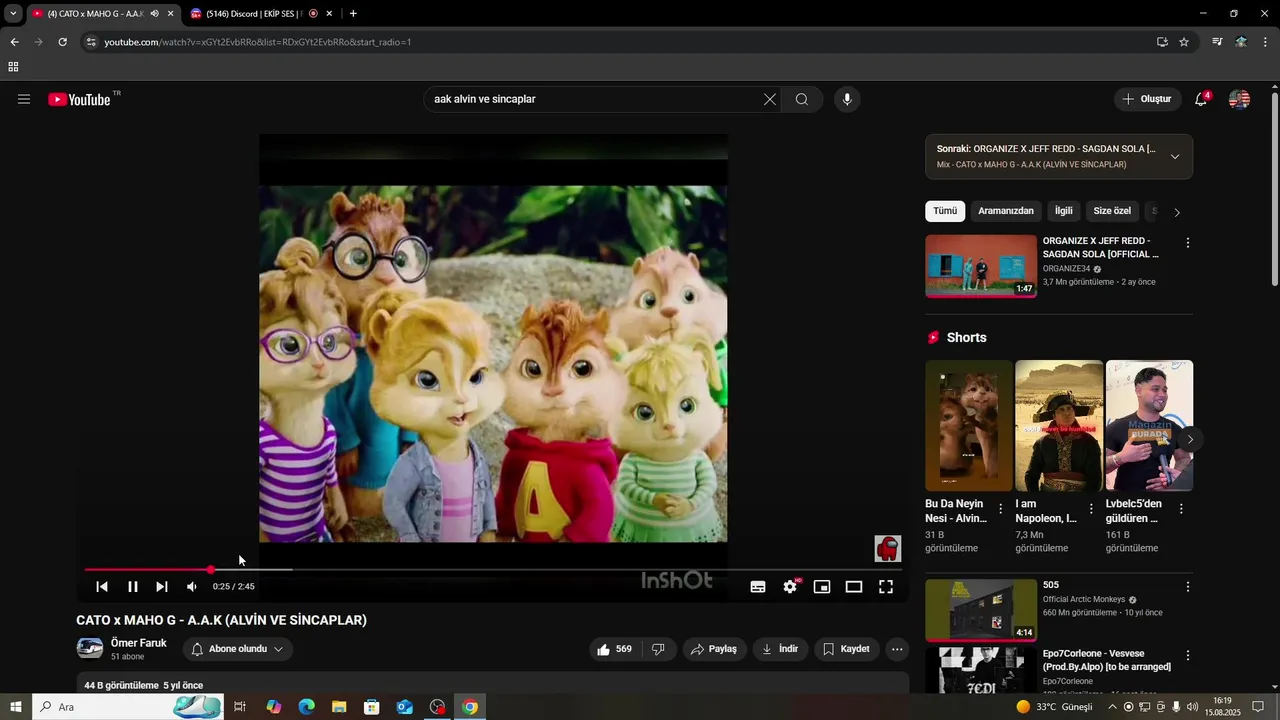Pause the playing video
The image size is (1280, 720).
[x=132, y=587]
